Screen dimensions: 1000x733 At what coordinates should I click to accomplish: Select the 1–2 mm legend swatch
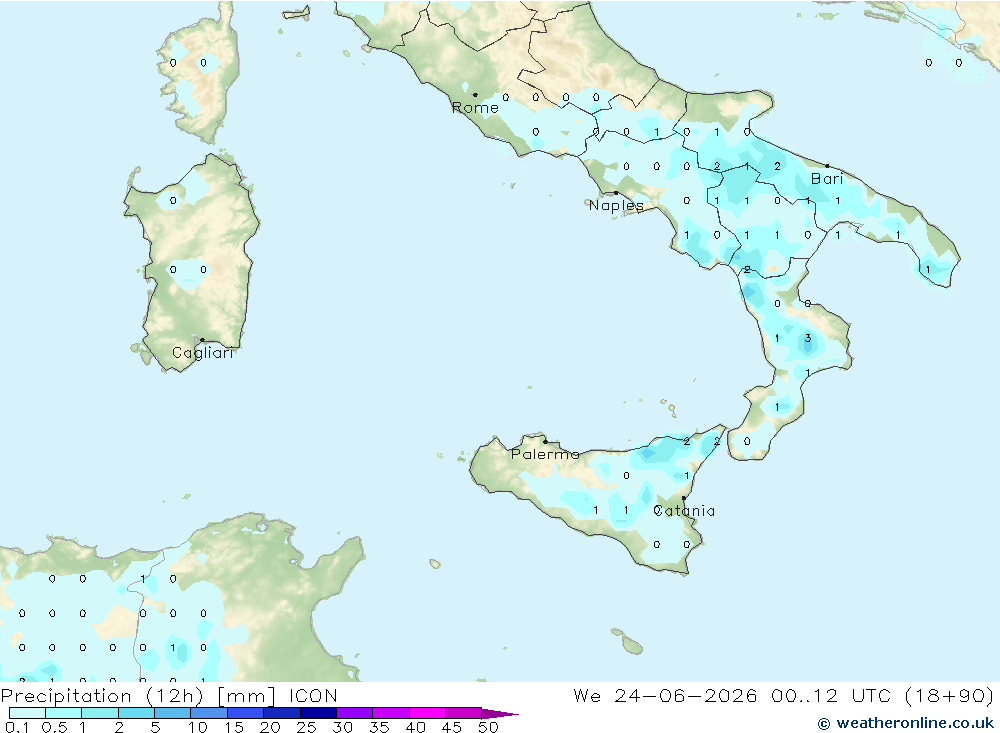point(100,713)
